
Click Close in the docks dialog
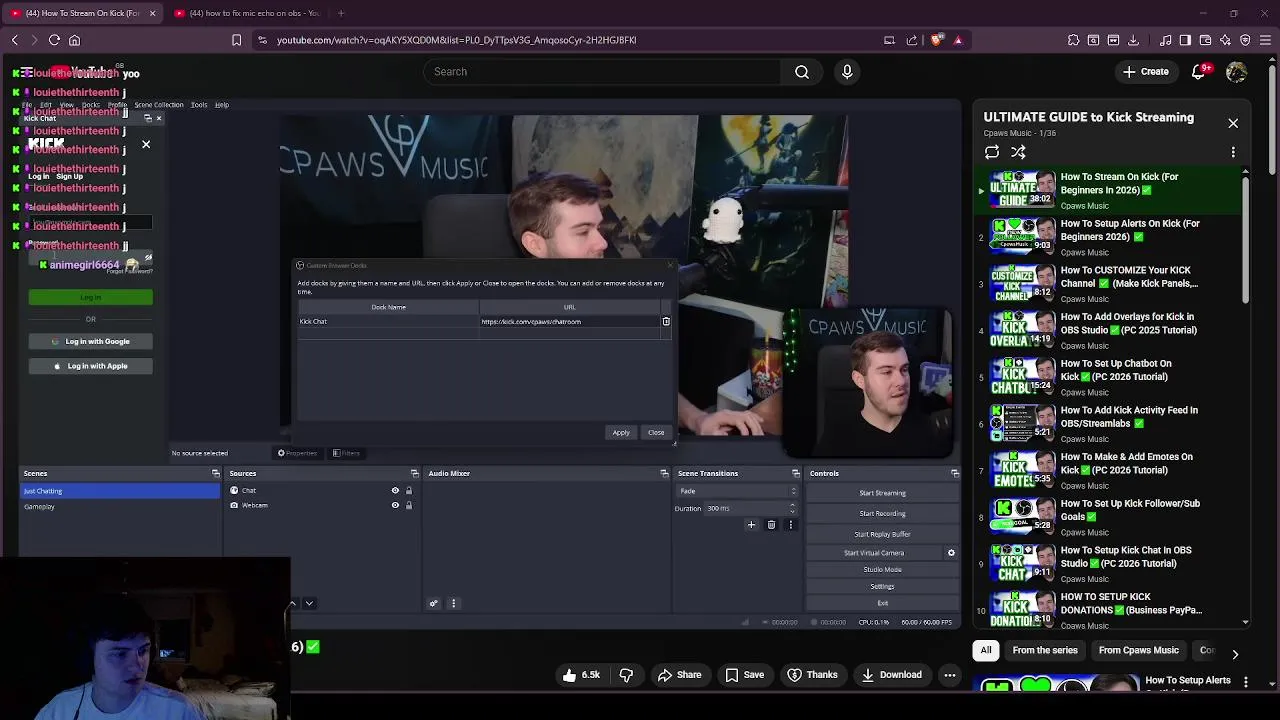click(x=656, y=433)
